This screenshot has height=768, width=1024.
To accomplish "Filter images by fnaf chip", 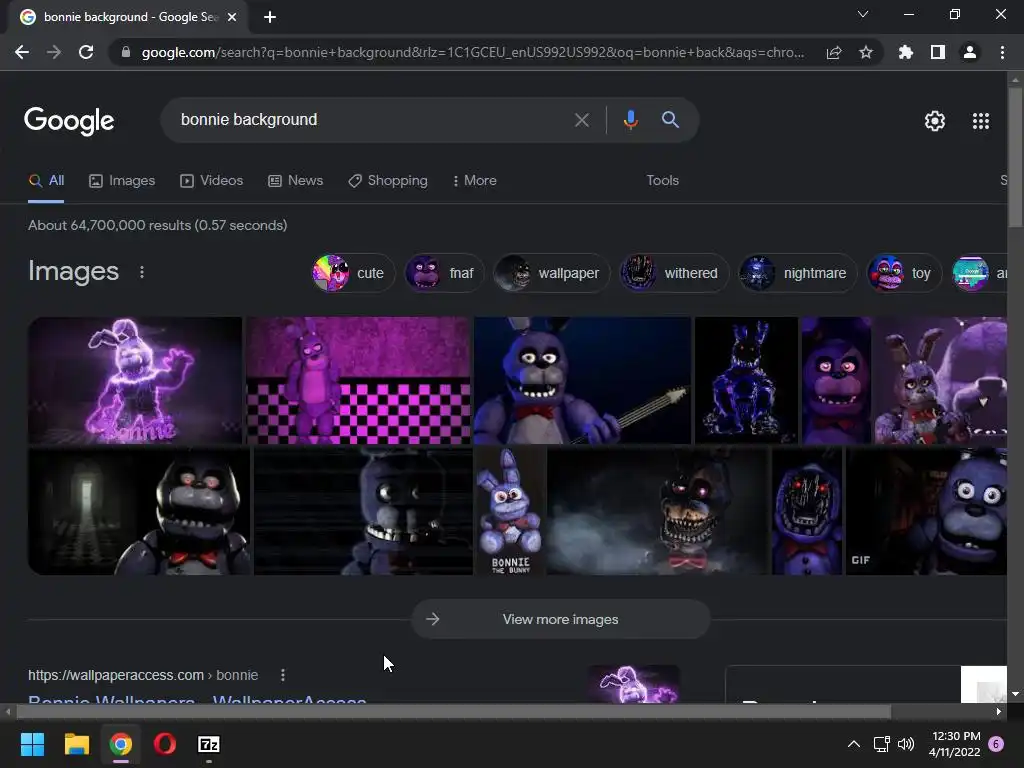I will coord(443,273).
